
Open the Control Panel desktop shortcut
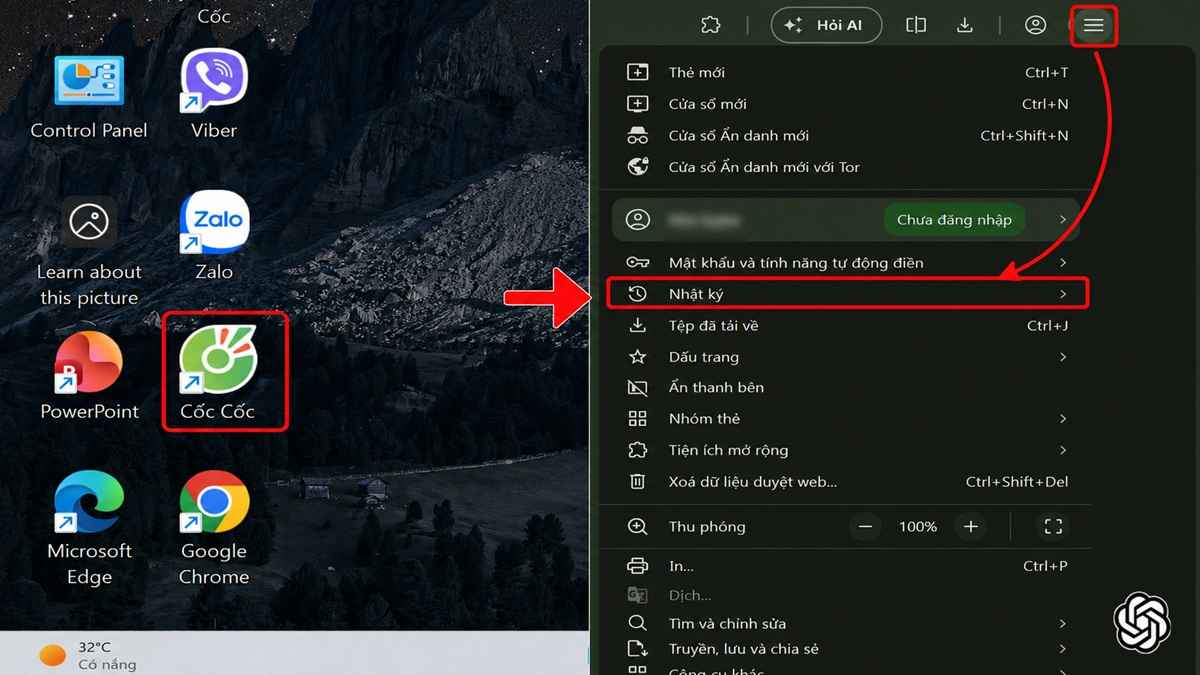pyautogui.click(x=88, y=95)
